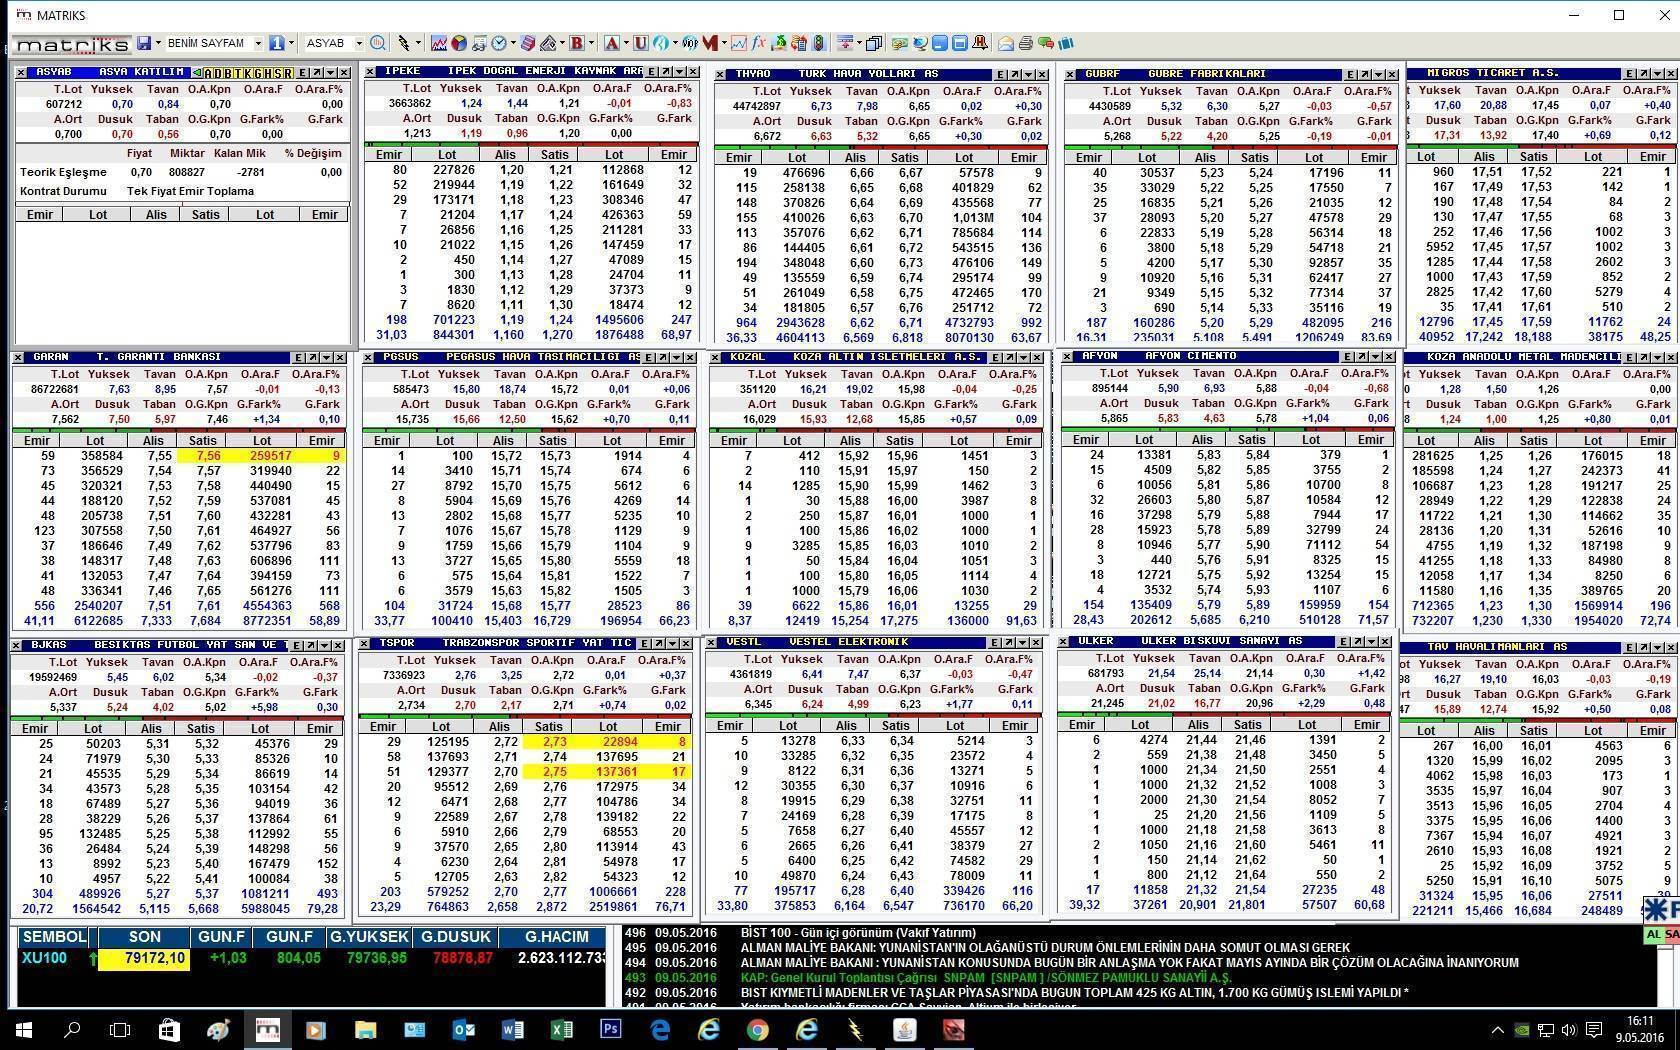Click the traffic light icon in toolbar
1680x1050 pixels.
pyautogui.click(x=819, y=44)
